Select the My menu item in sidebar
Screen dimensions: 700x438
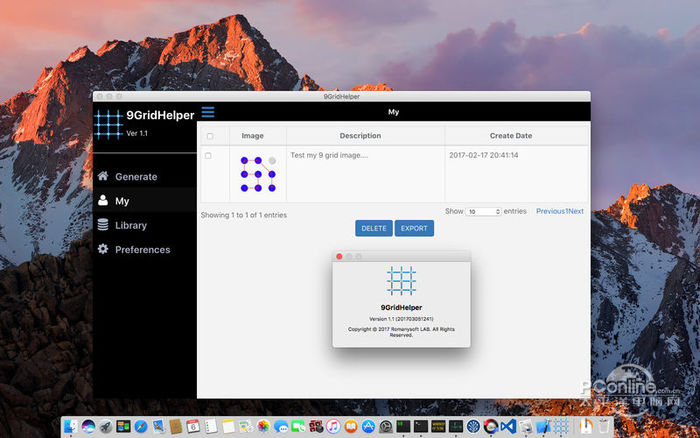[x=122, y=201]
